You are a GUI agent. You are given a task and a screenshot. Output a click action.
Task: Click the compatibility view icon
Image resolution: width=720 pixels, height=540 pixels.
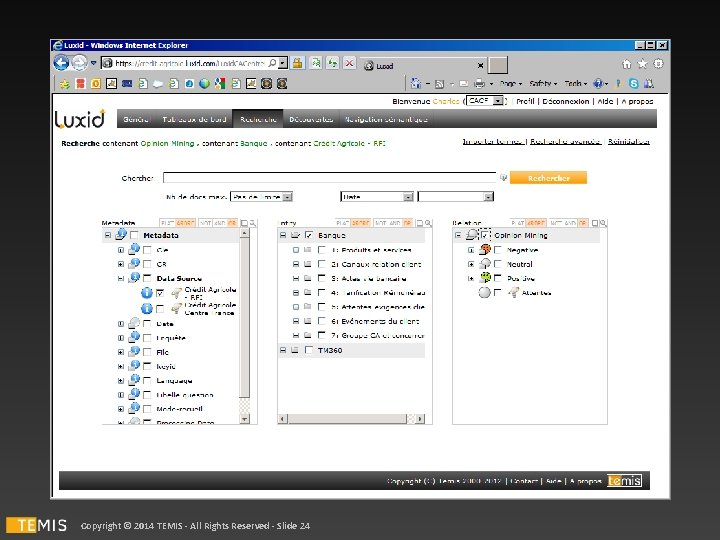tap(315, 63)
